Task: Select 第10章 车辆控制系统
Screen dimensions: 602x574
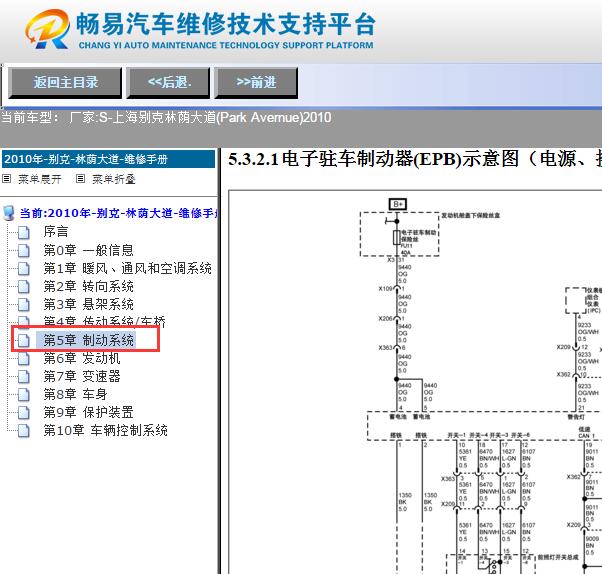Action: (x=105, y=430)
